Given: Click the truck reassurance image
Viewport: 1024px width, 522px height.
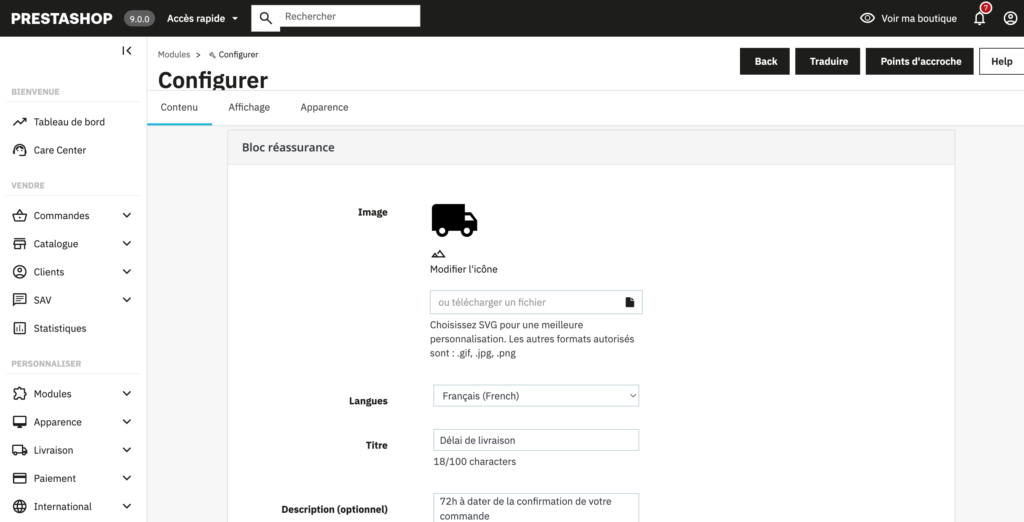Looking at the screenshot, I should [x=454, y=219].
